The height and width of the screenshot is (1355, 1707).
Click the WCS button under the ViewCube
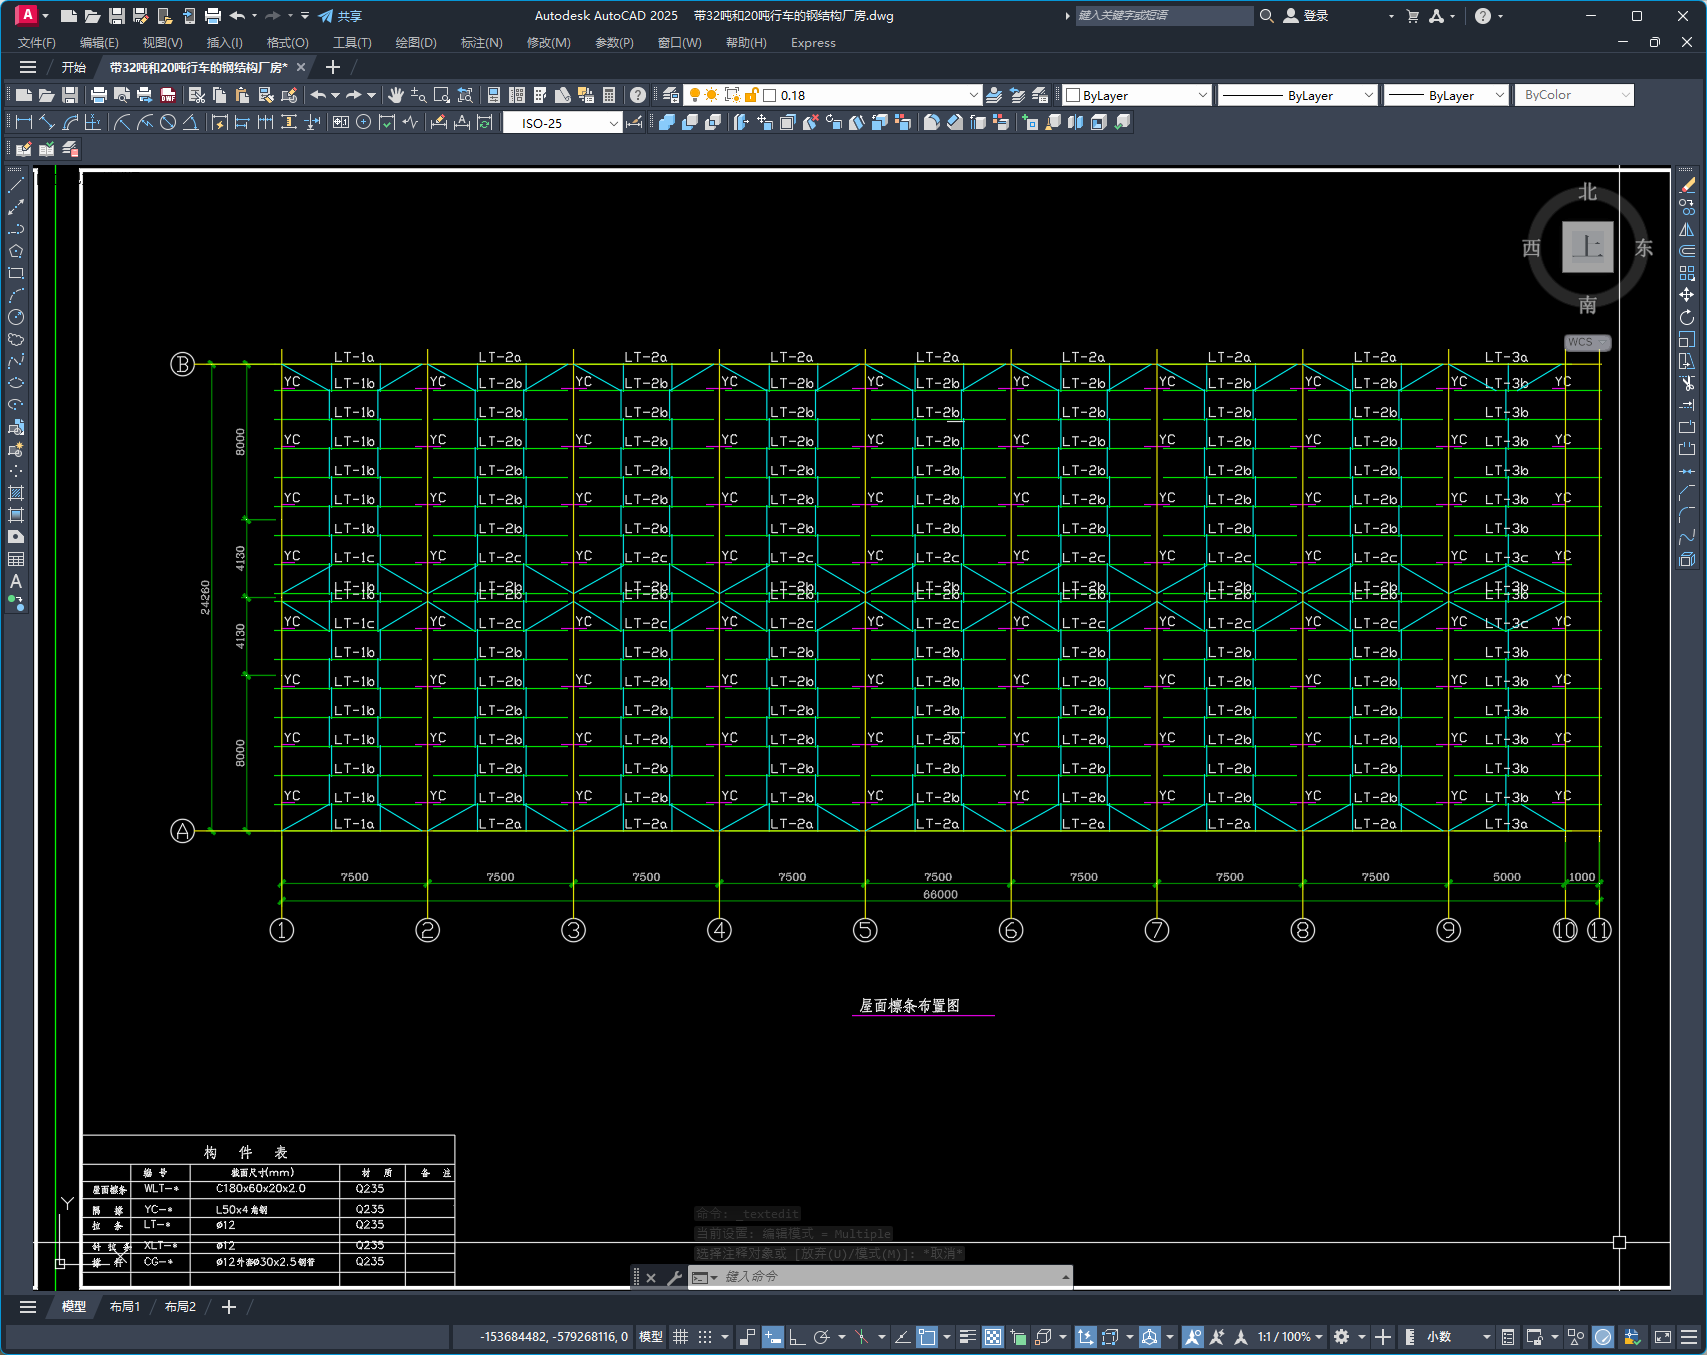(x=1586, y=342)
